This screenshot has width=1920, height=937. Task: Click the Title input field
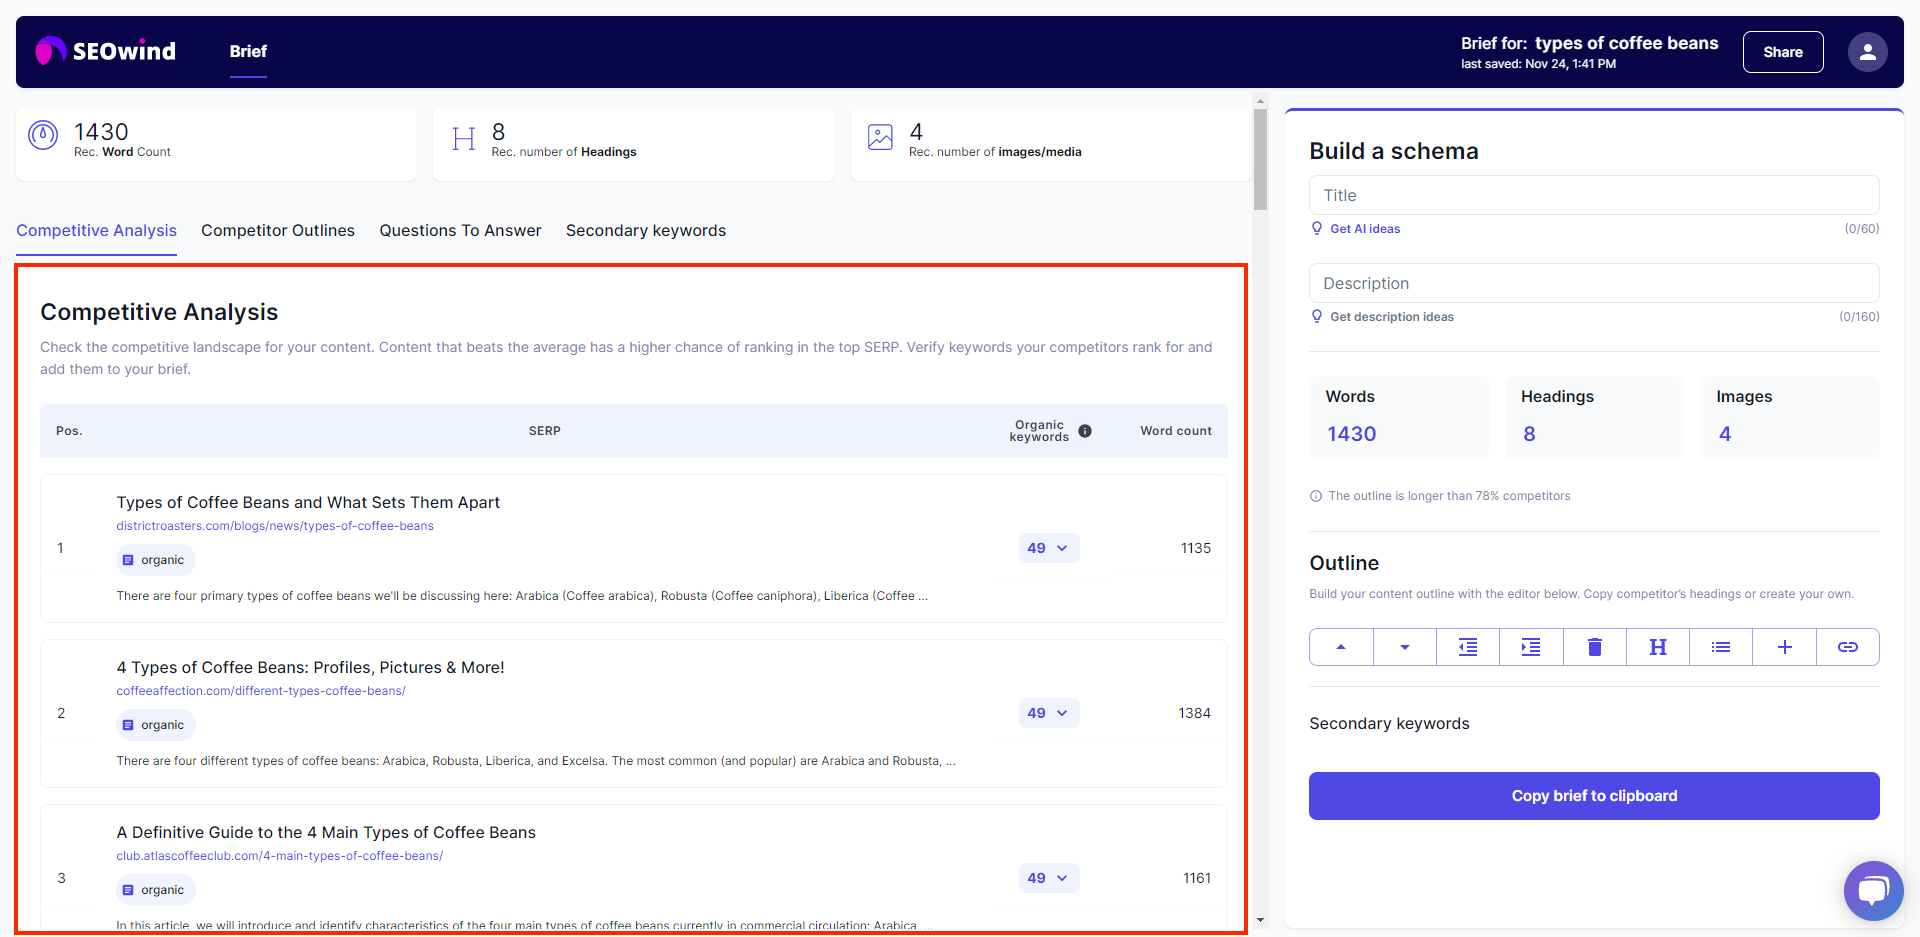[1594, 195]
